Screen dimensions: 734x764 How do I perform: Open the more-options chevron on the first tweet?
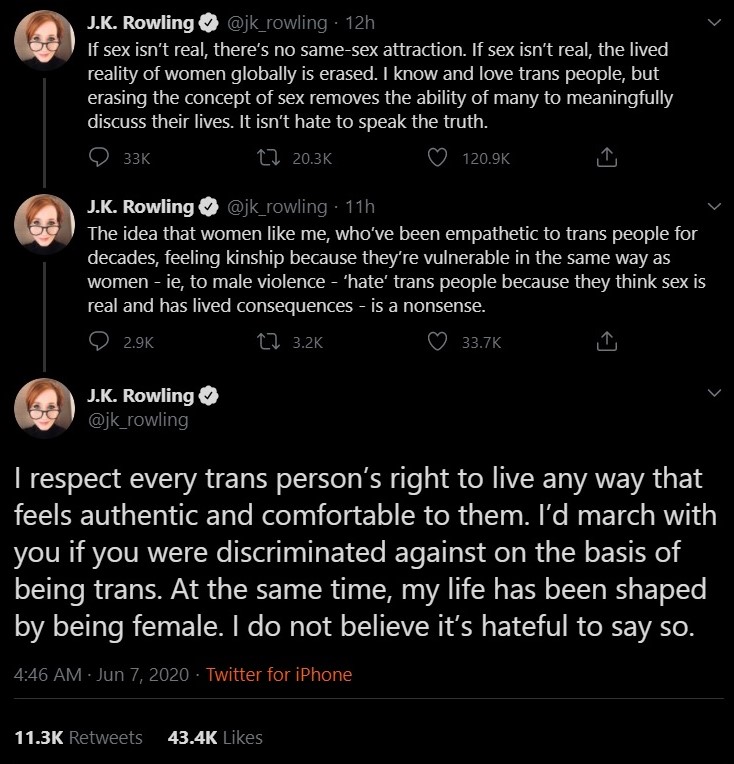713,21
